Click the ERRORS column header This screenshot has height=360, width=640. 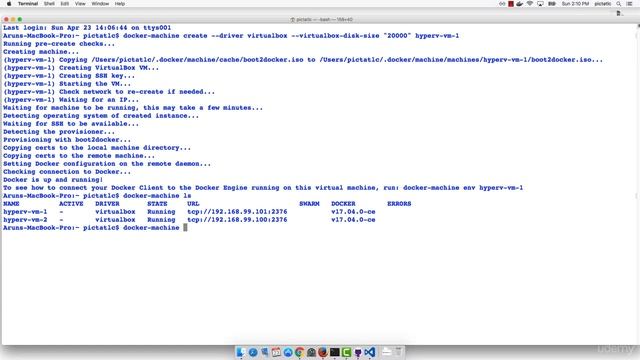click(x=399, y=204)
